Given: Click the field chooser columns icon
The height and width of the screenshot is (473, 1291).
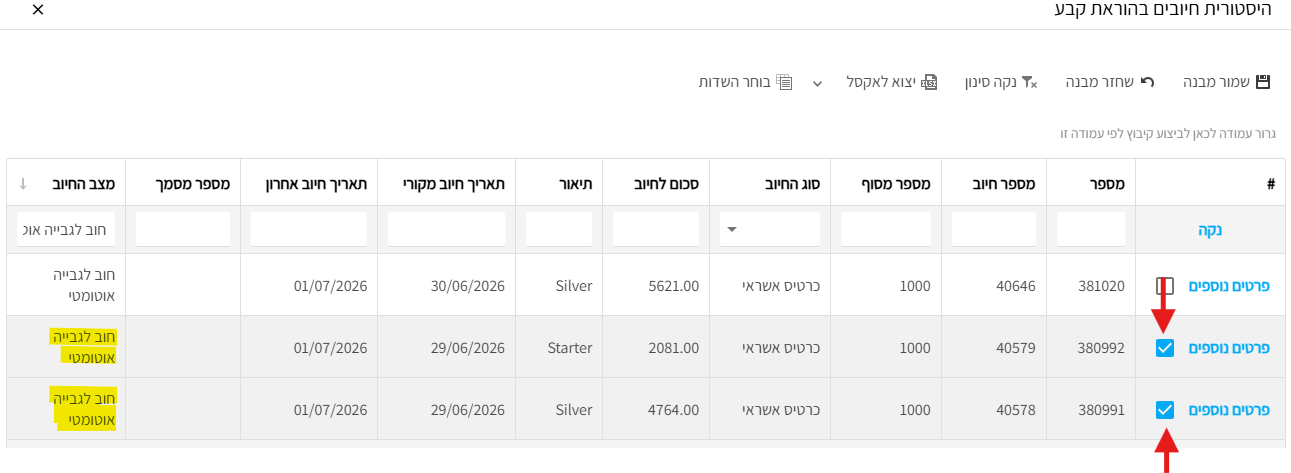Looking at the screenshot, I should pos(785,82).
